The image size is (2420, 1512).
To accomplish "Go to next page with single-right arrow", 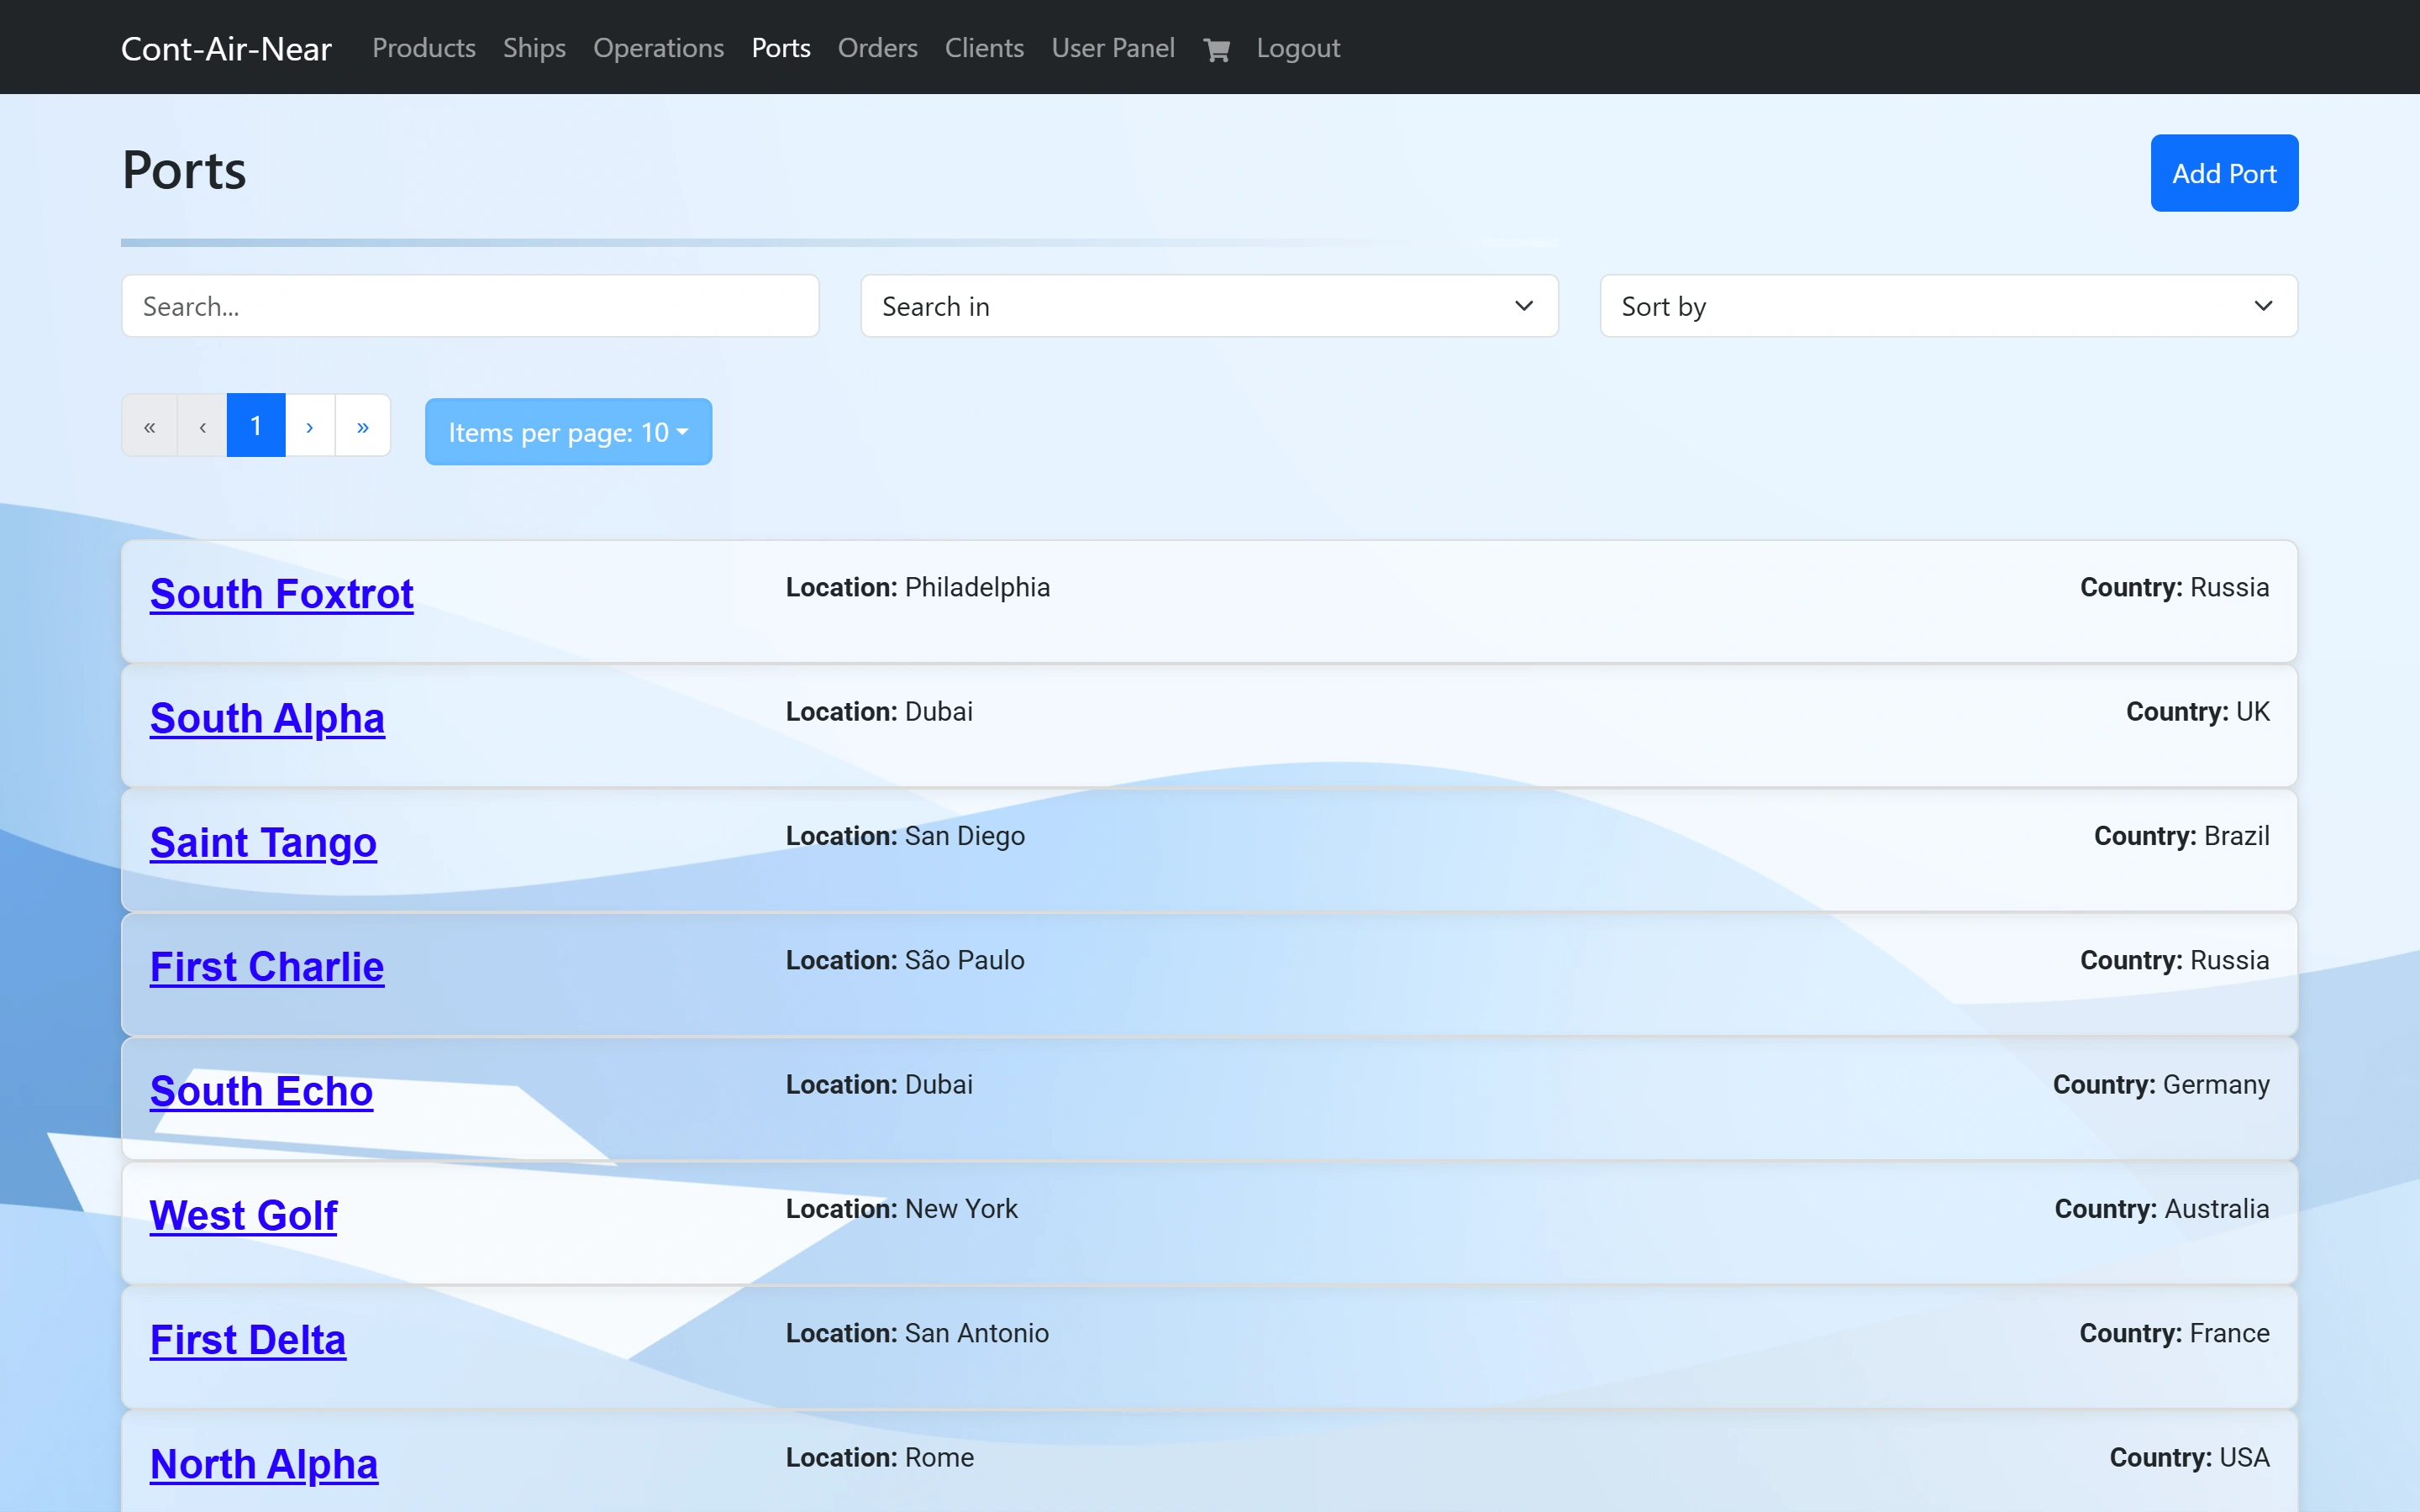I will point(310,426).
